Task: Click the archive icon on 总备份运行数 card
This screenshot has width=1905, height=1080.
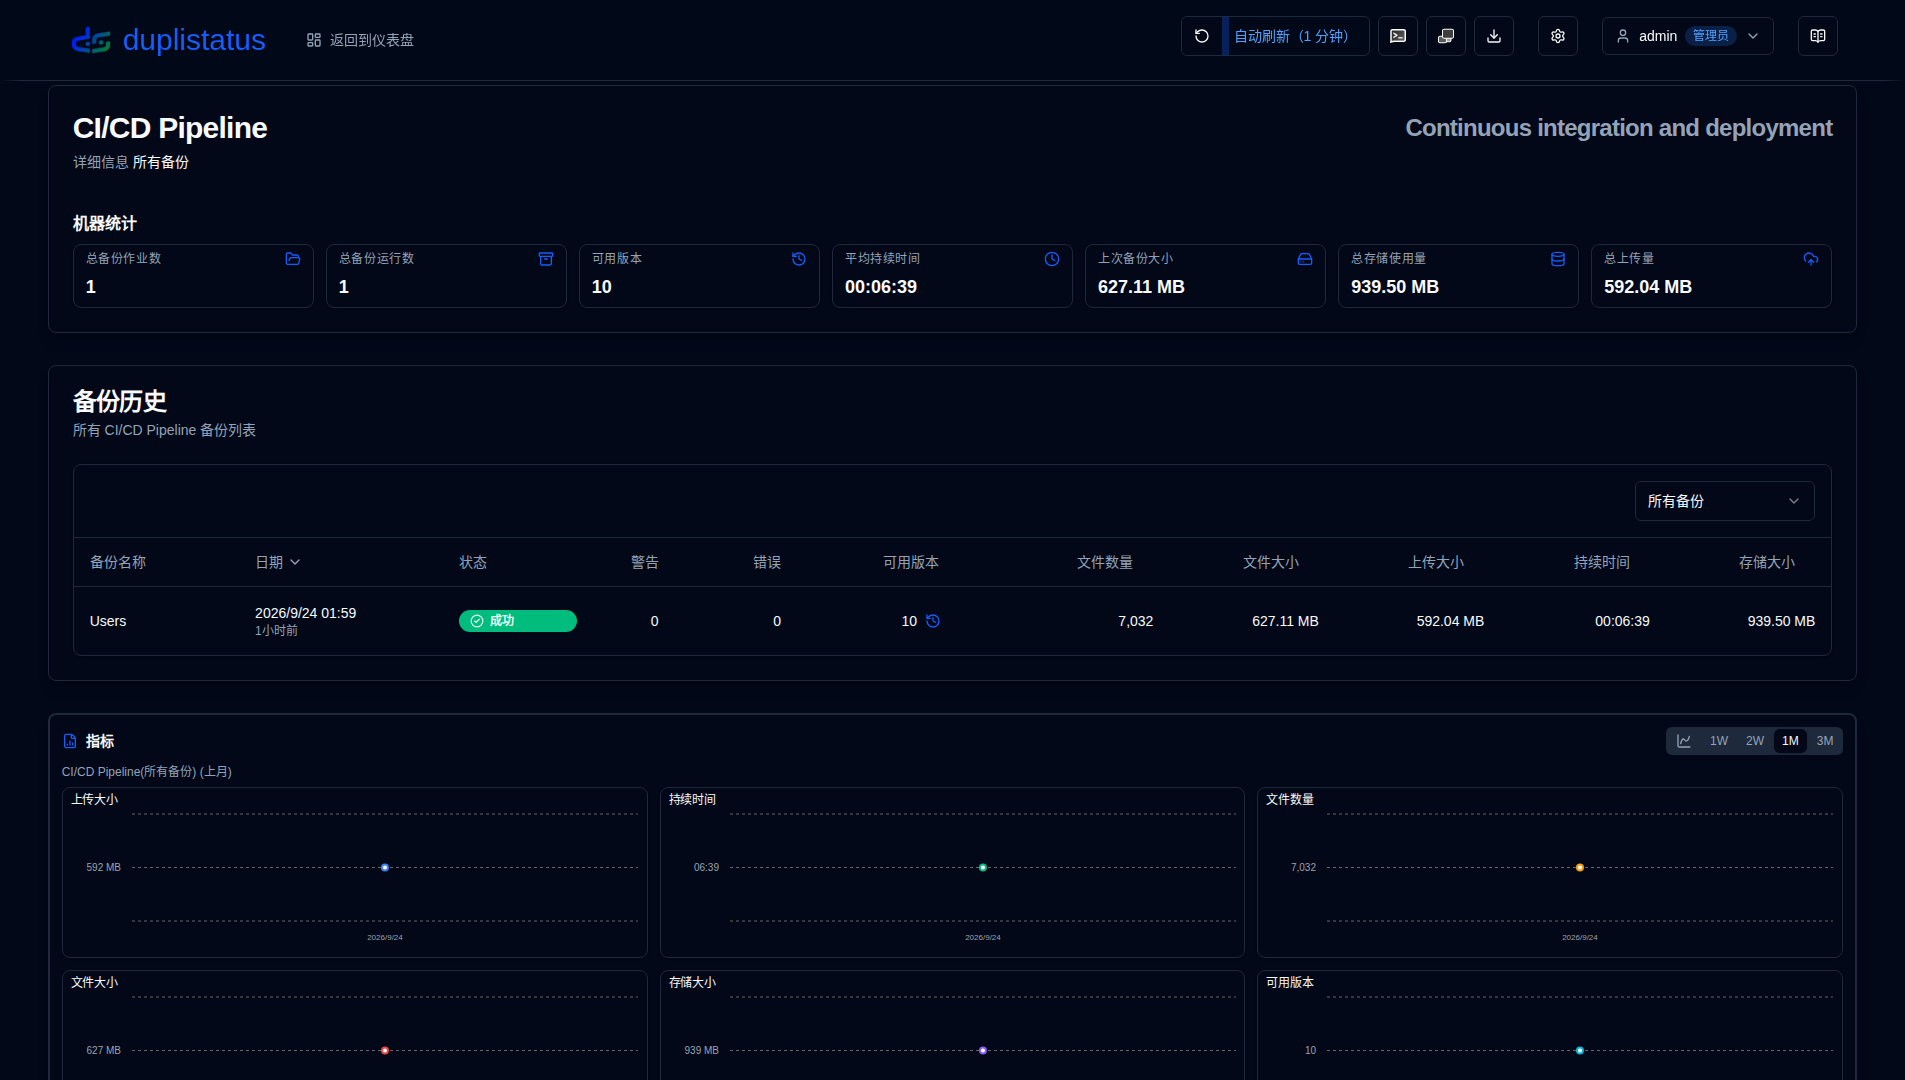Action: click(546, 259)
